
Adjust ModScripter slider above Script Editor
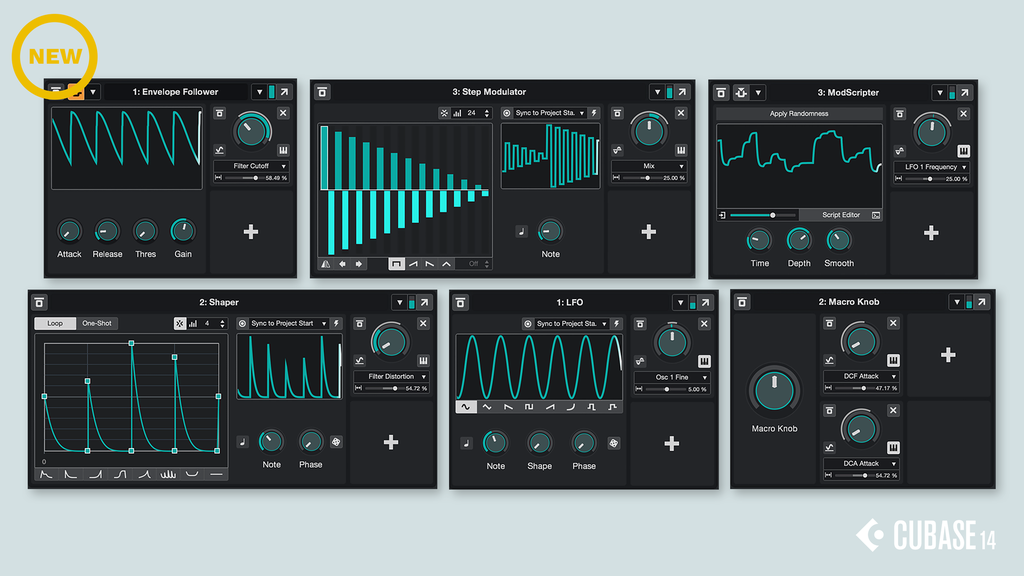[x=763, y=215]
